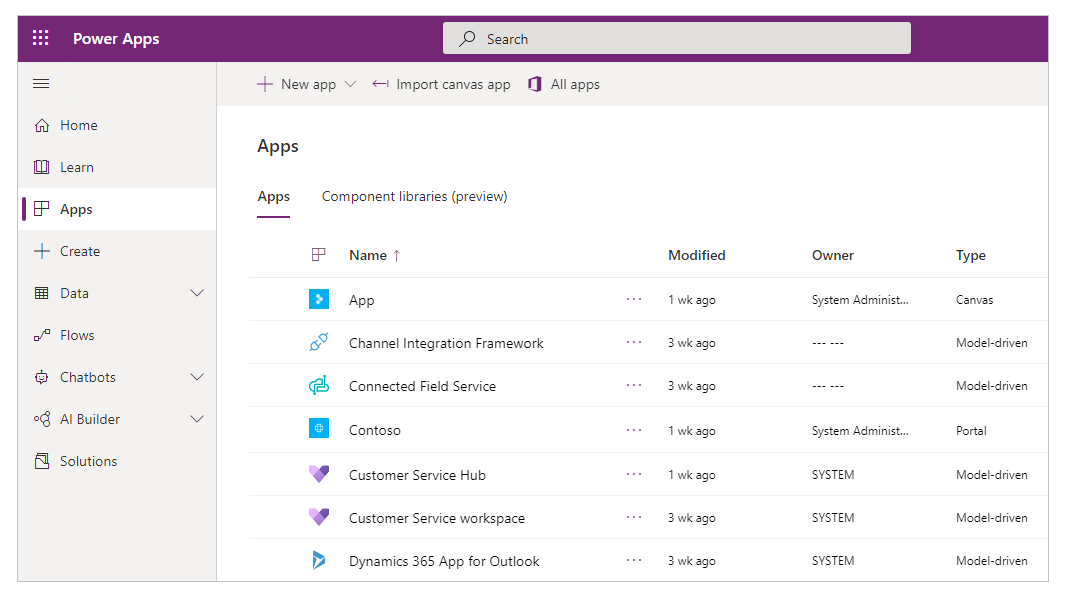This screenshot has width=1067, height=598.
Task: Click the Connected Field Service app icon
Action: coord(318,386)
